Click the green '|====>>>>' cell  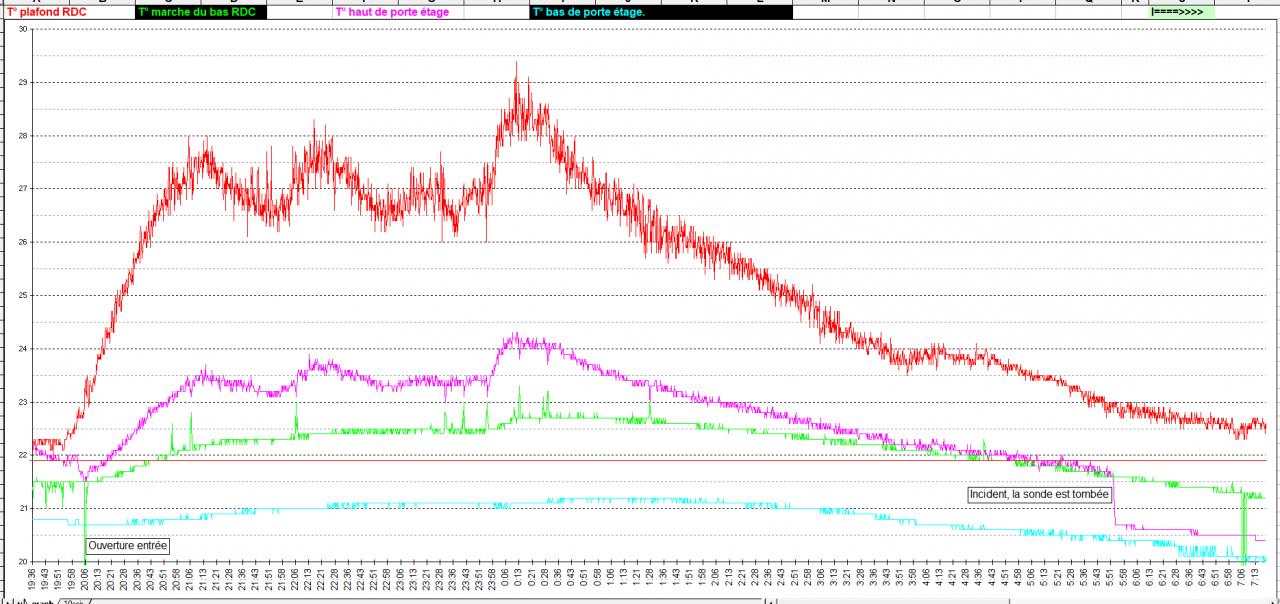pos(1181,12)
